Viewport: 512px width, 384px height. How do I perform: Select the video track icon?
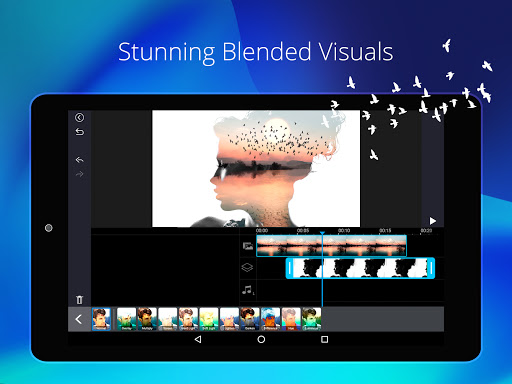click(248, 246)
